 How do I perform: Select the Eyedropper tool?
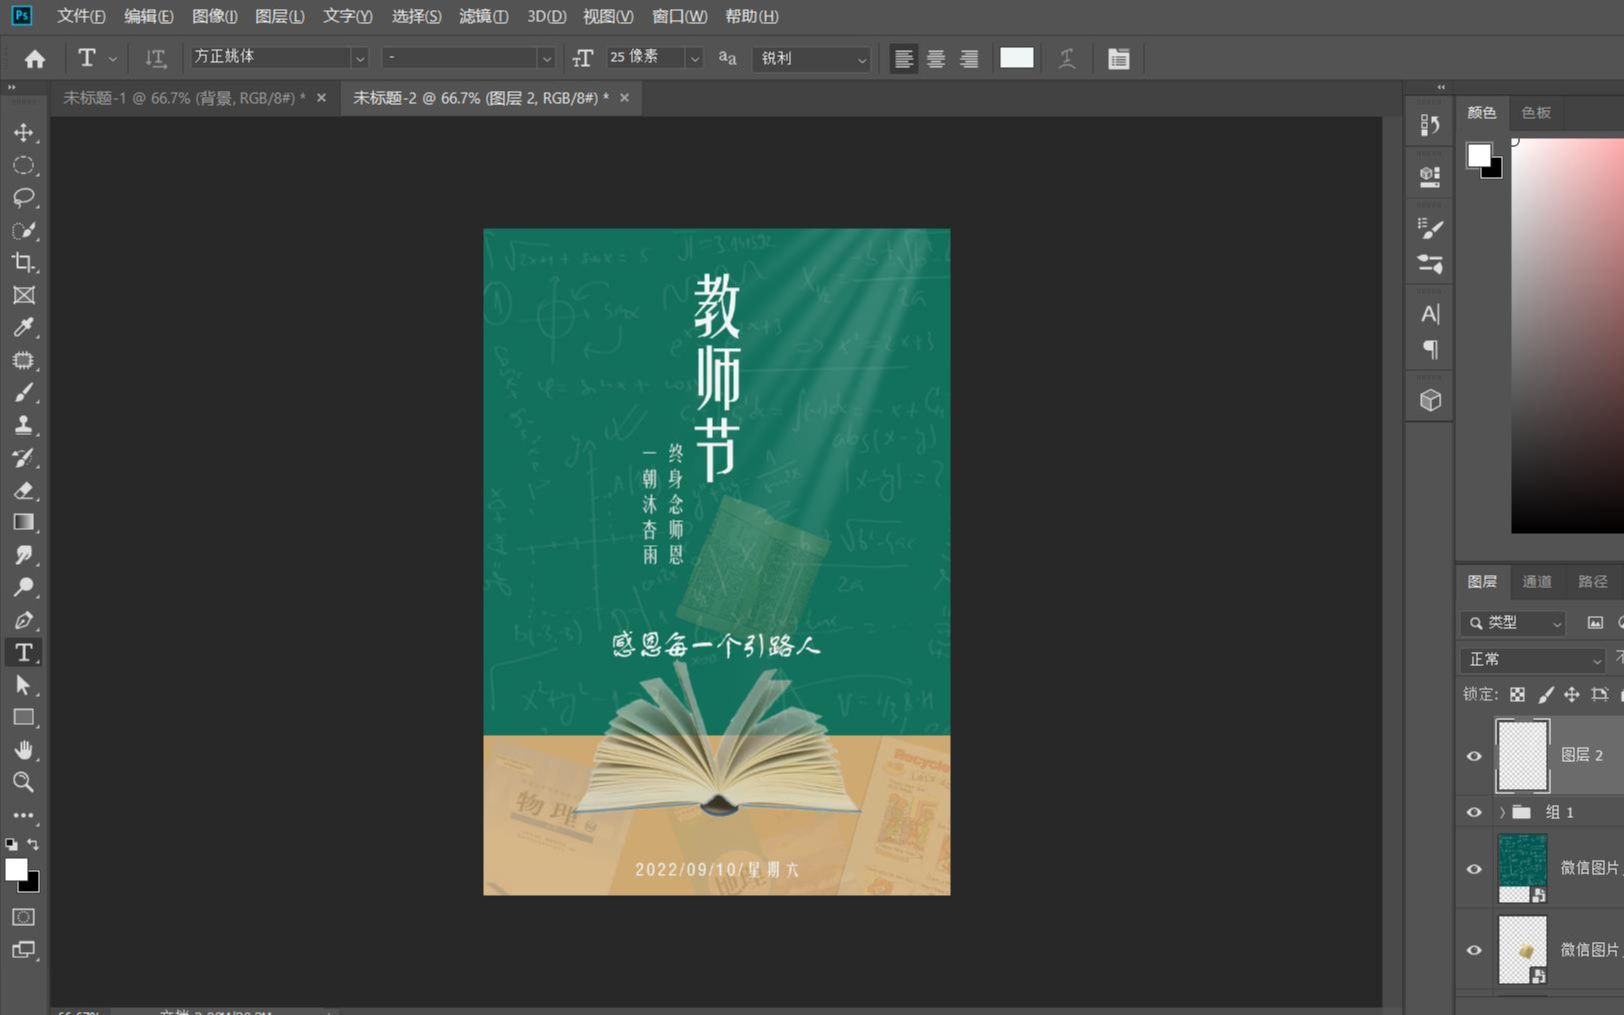tap(23, 327)
